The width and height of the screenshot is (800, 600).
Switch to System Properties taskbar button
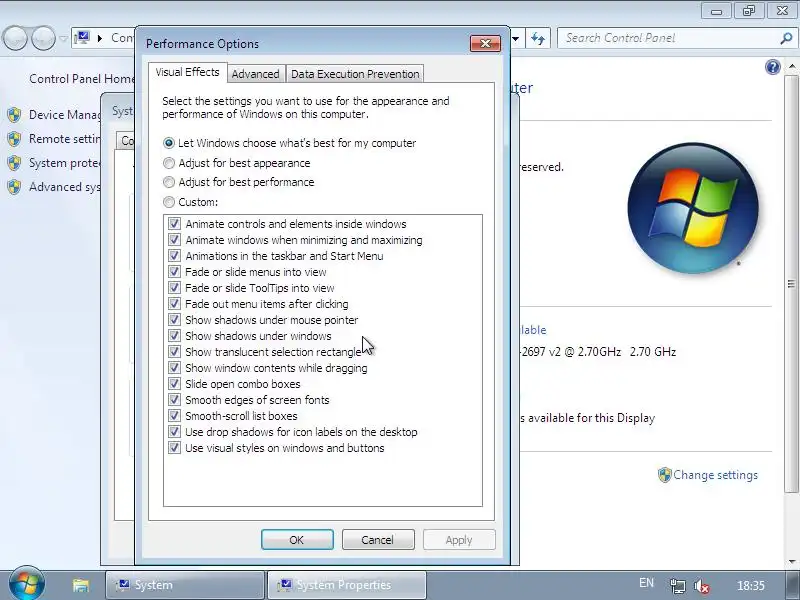[347, 585]
